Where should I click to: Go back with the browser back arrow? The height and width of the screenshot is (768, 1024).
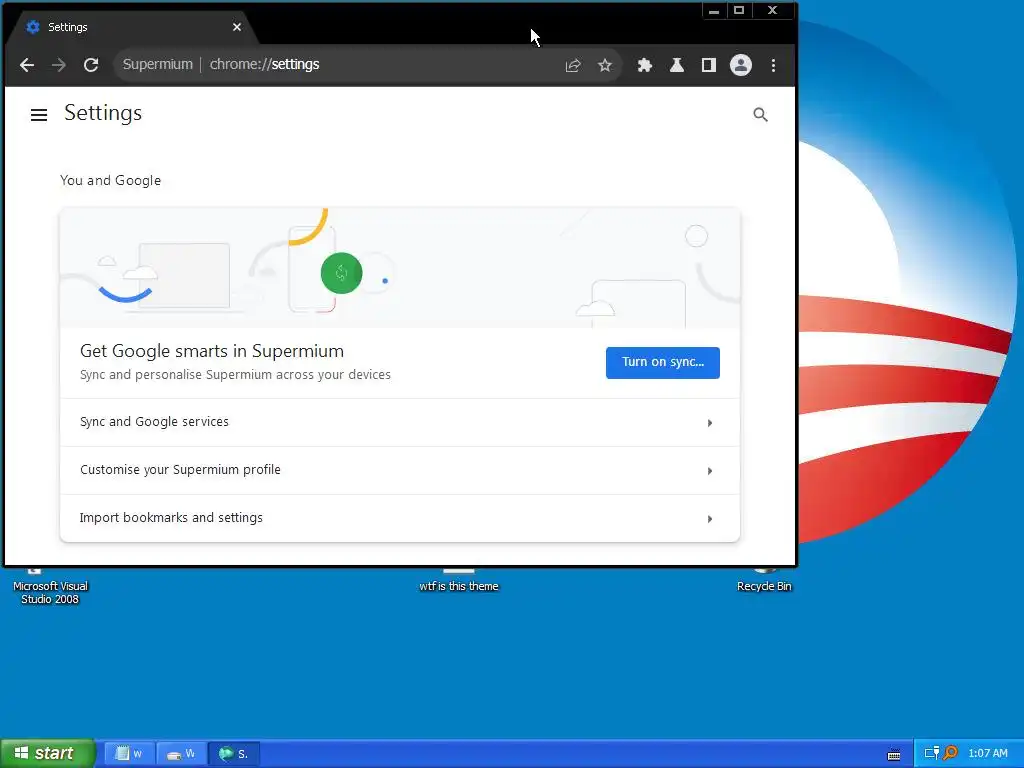27,65
